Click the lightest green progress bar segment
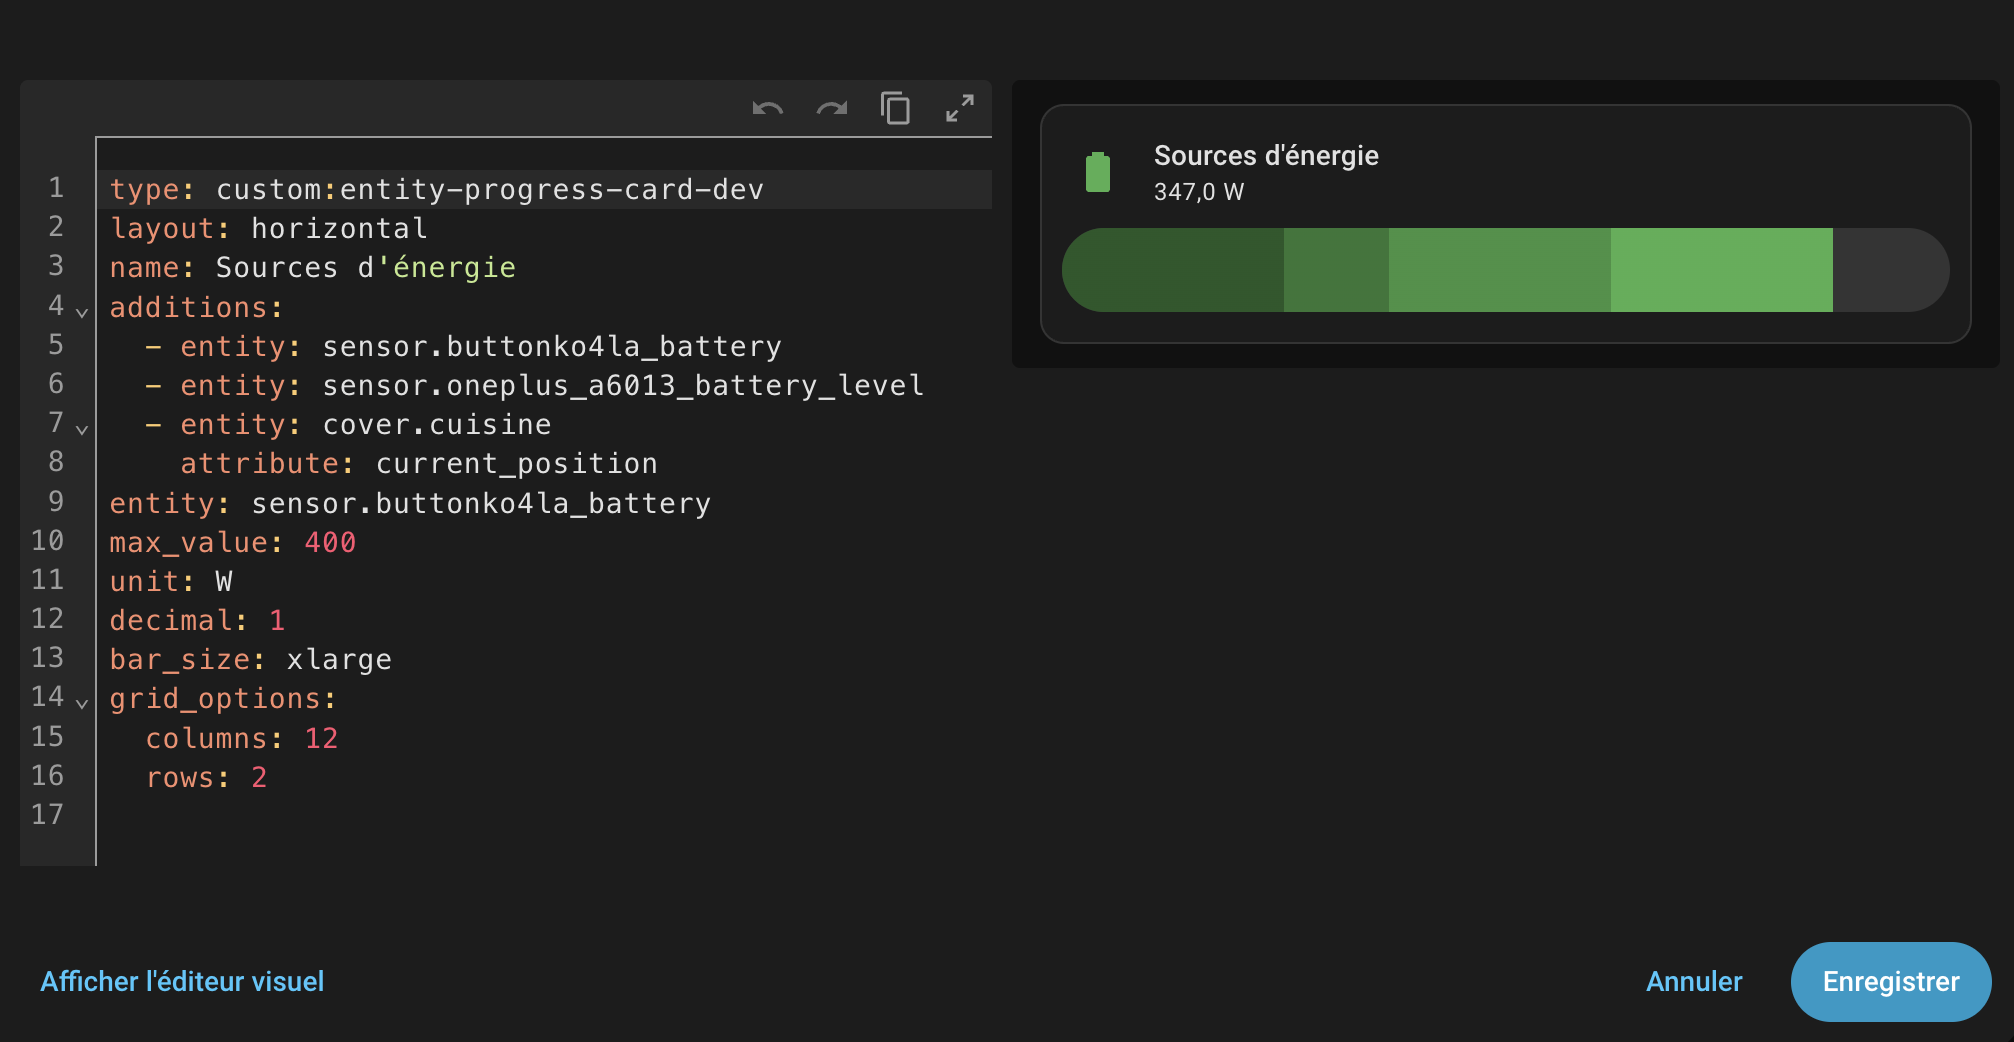The height and width of the screenshot is (1042, 2014). 1720,270
